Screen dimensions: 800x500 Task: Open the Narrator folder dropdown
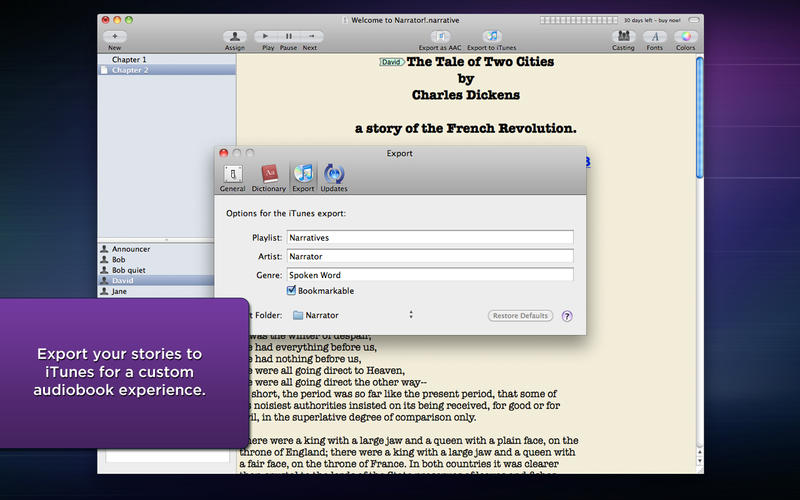pos(353,315)
